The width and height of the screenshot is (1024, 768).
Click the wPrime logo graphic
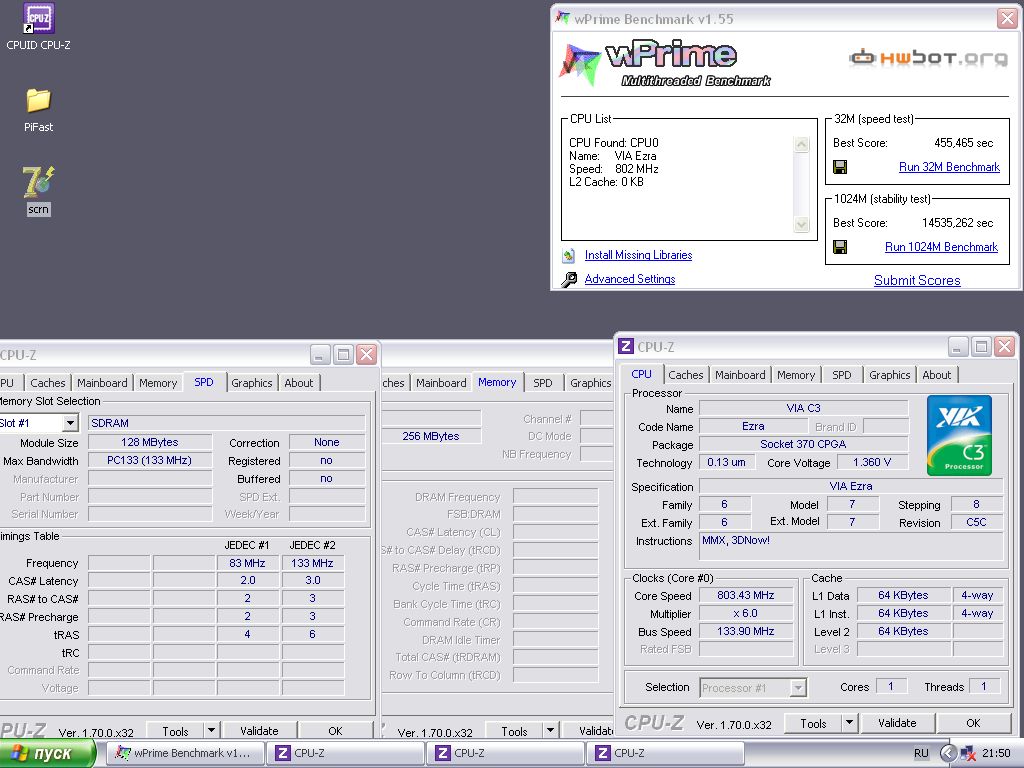coord(666,63)
